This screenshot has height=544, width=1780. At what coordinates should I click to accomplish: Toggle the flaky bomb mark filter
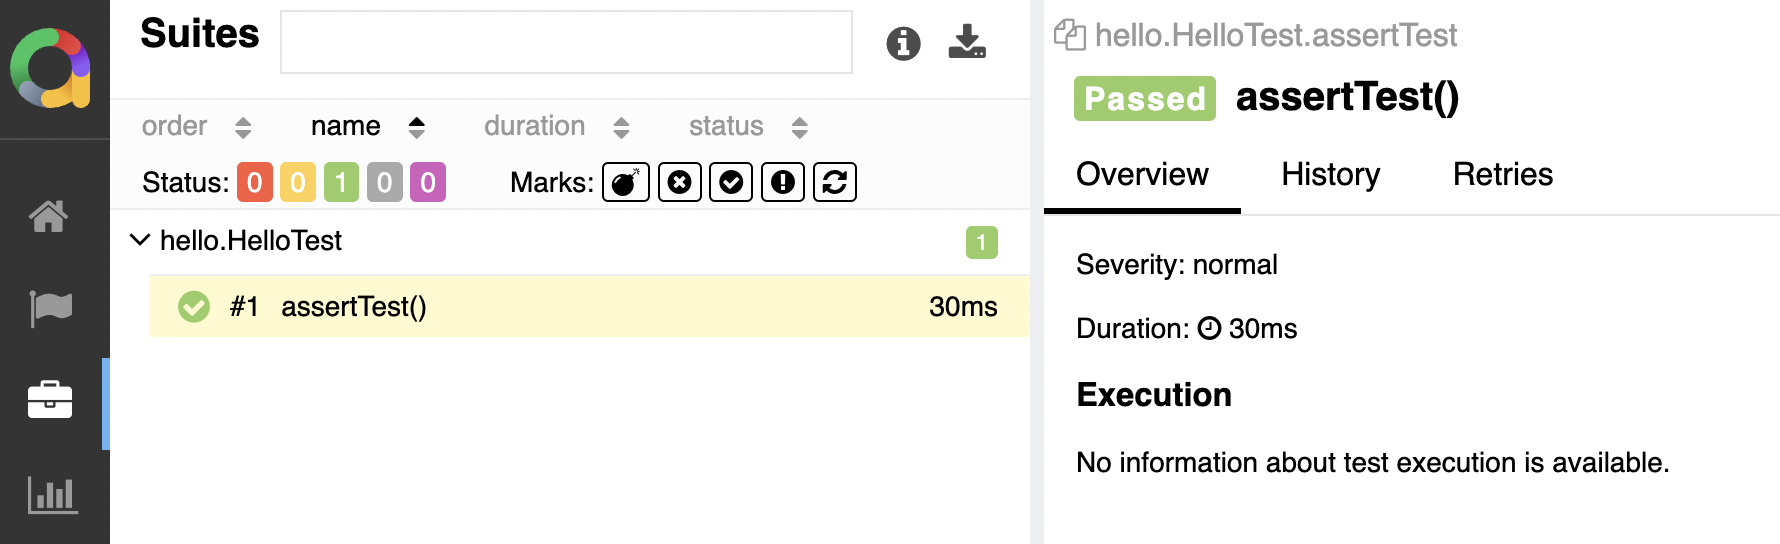point(626,182)
